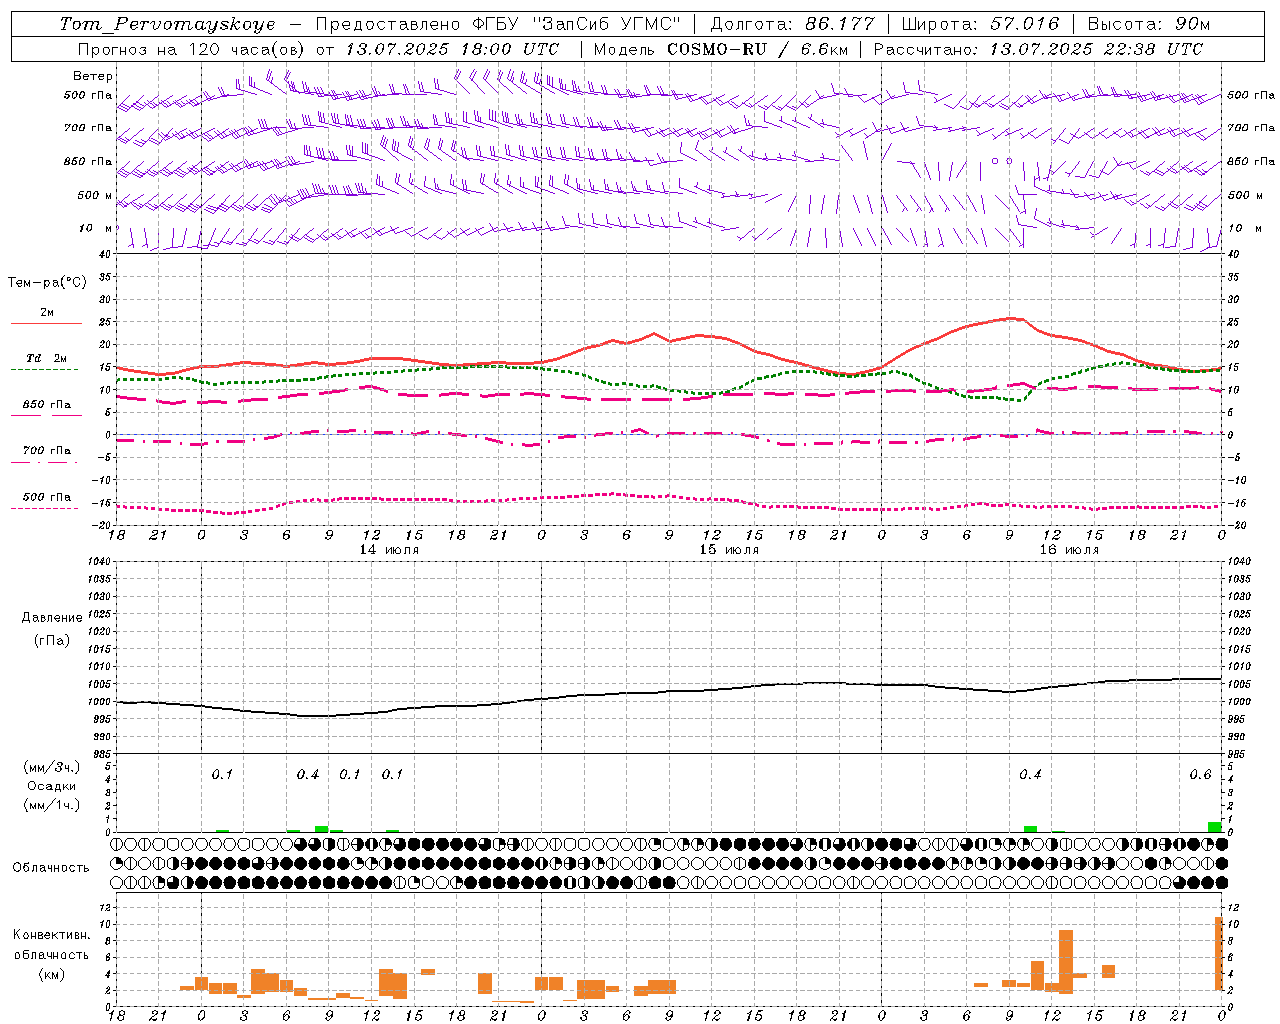The height and width of the screenshot is (1024, 1280).
Task: Click the tallest orange convective cloud bar at chart end
Action: click(x=1218, y=954)
